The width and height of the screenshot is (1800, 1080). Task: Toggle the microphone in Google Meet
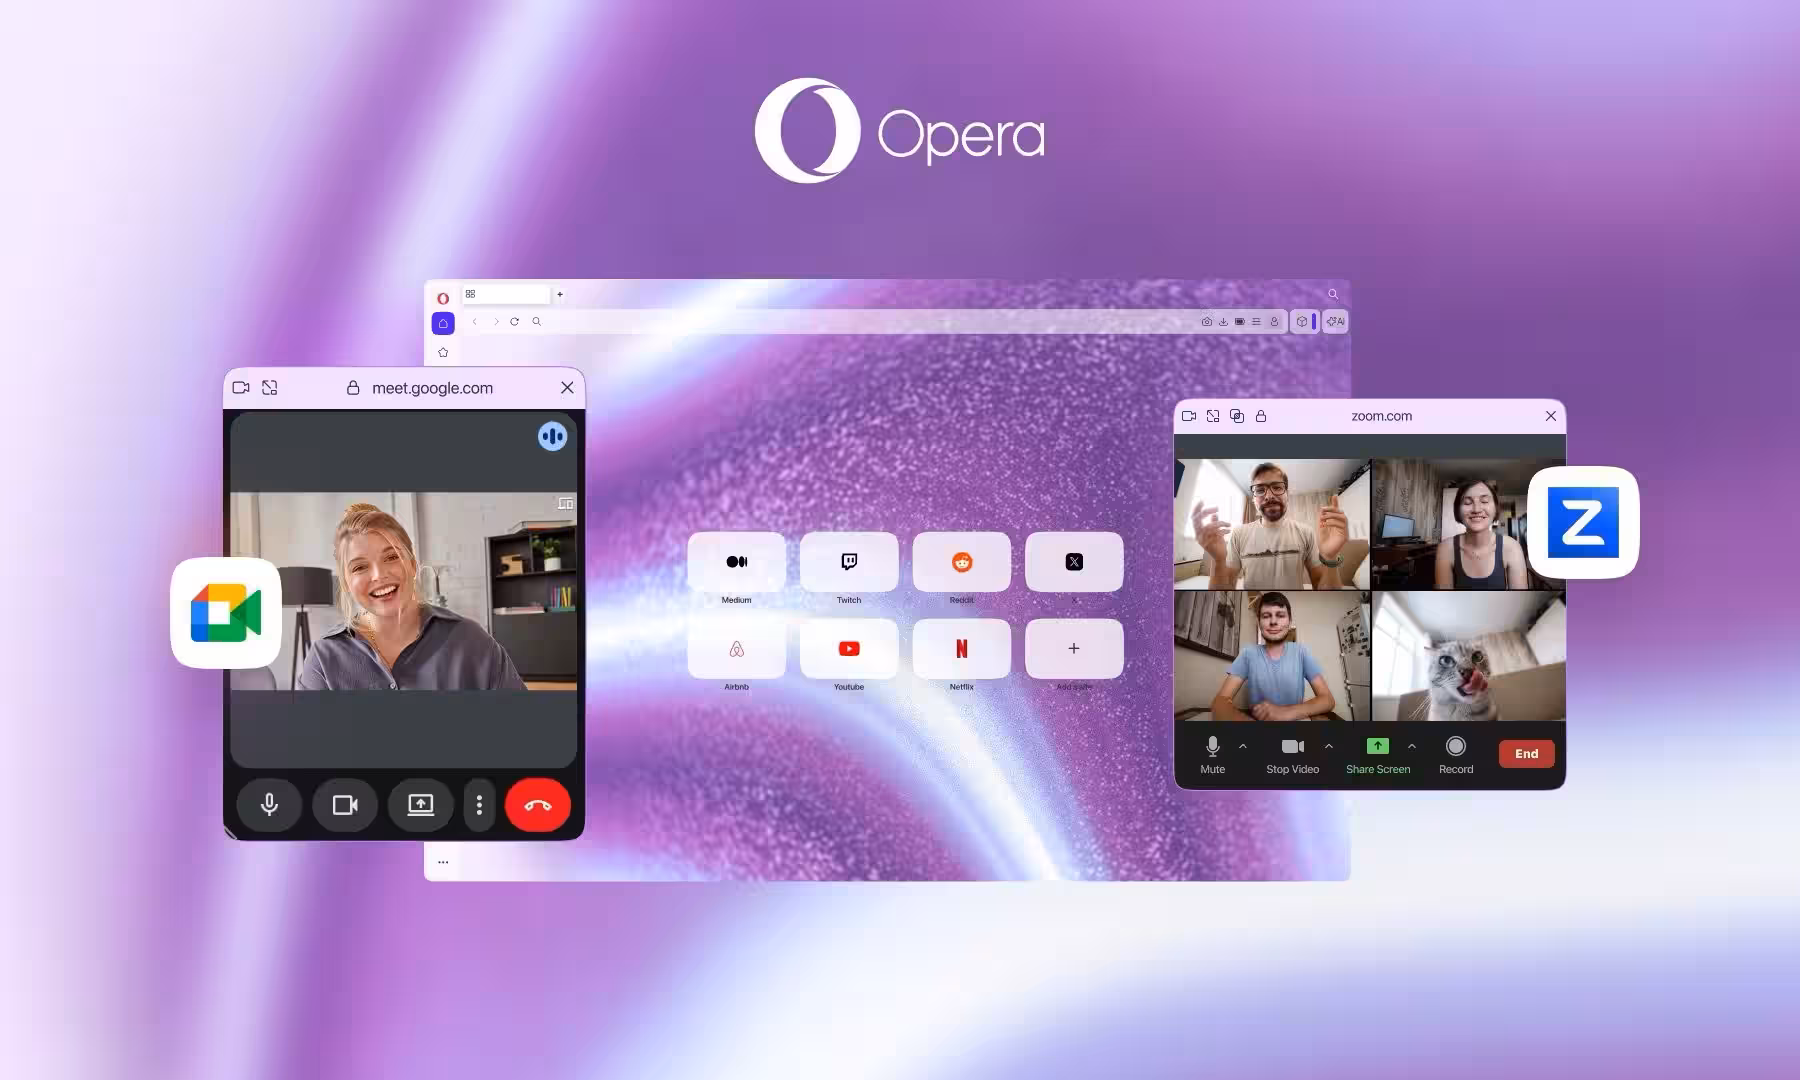coord(269,805)
